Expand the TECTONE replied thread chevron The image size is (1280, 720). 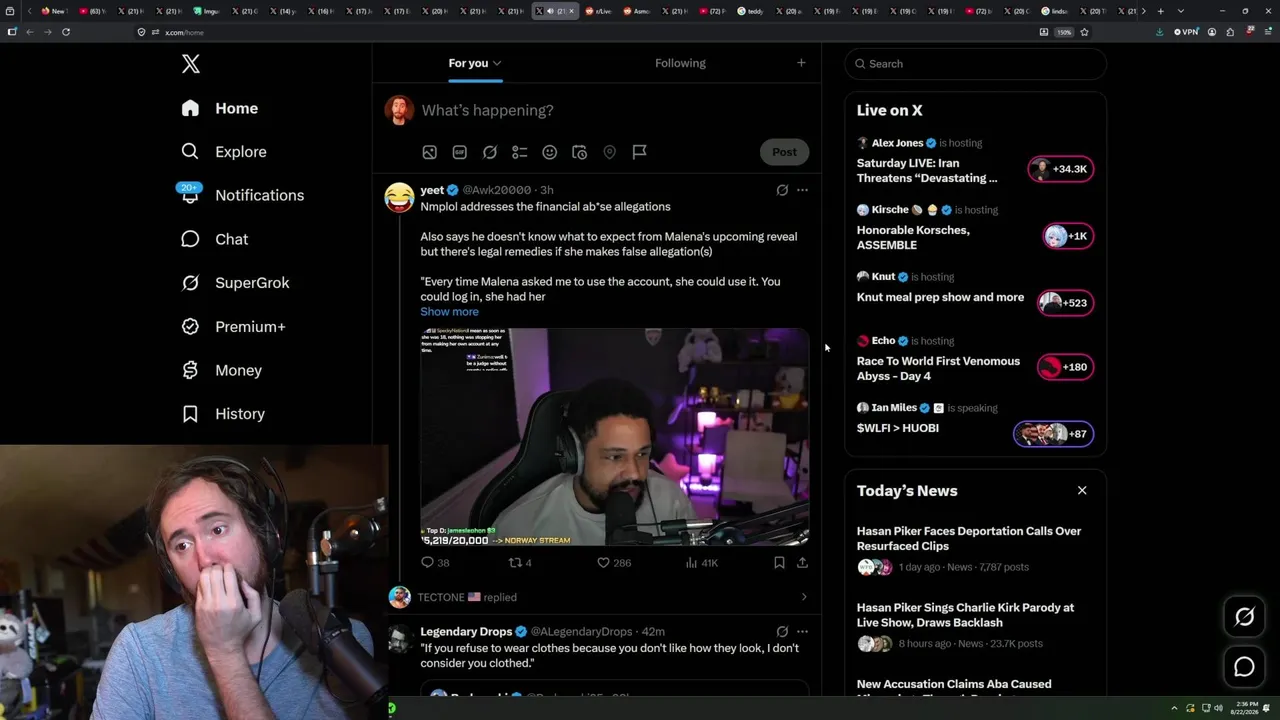[804, 597]
